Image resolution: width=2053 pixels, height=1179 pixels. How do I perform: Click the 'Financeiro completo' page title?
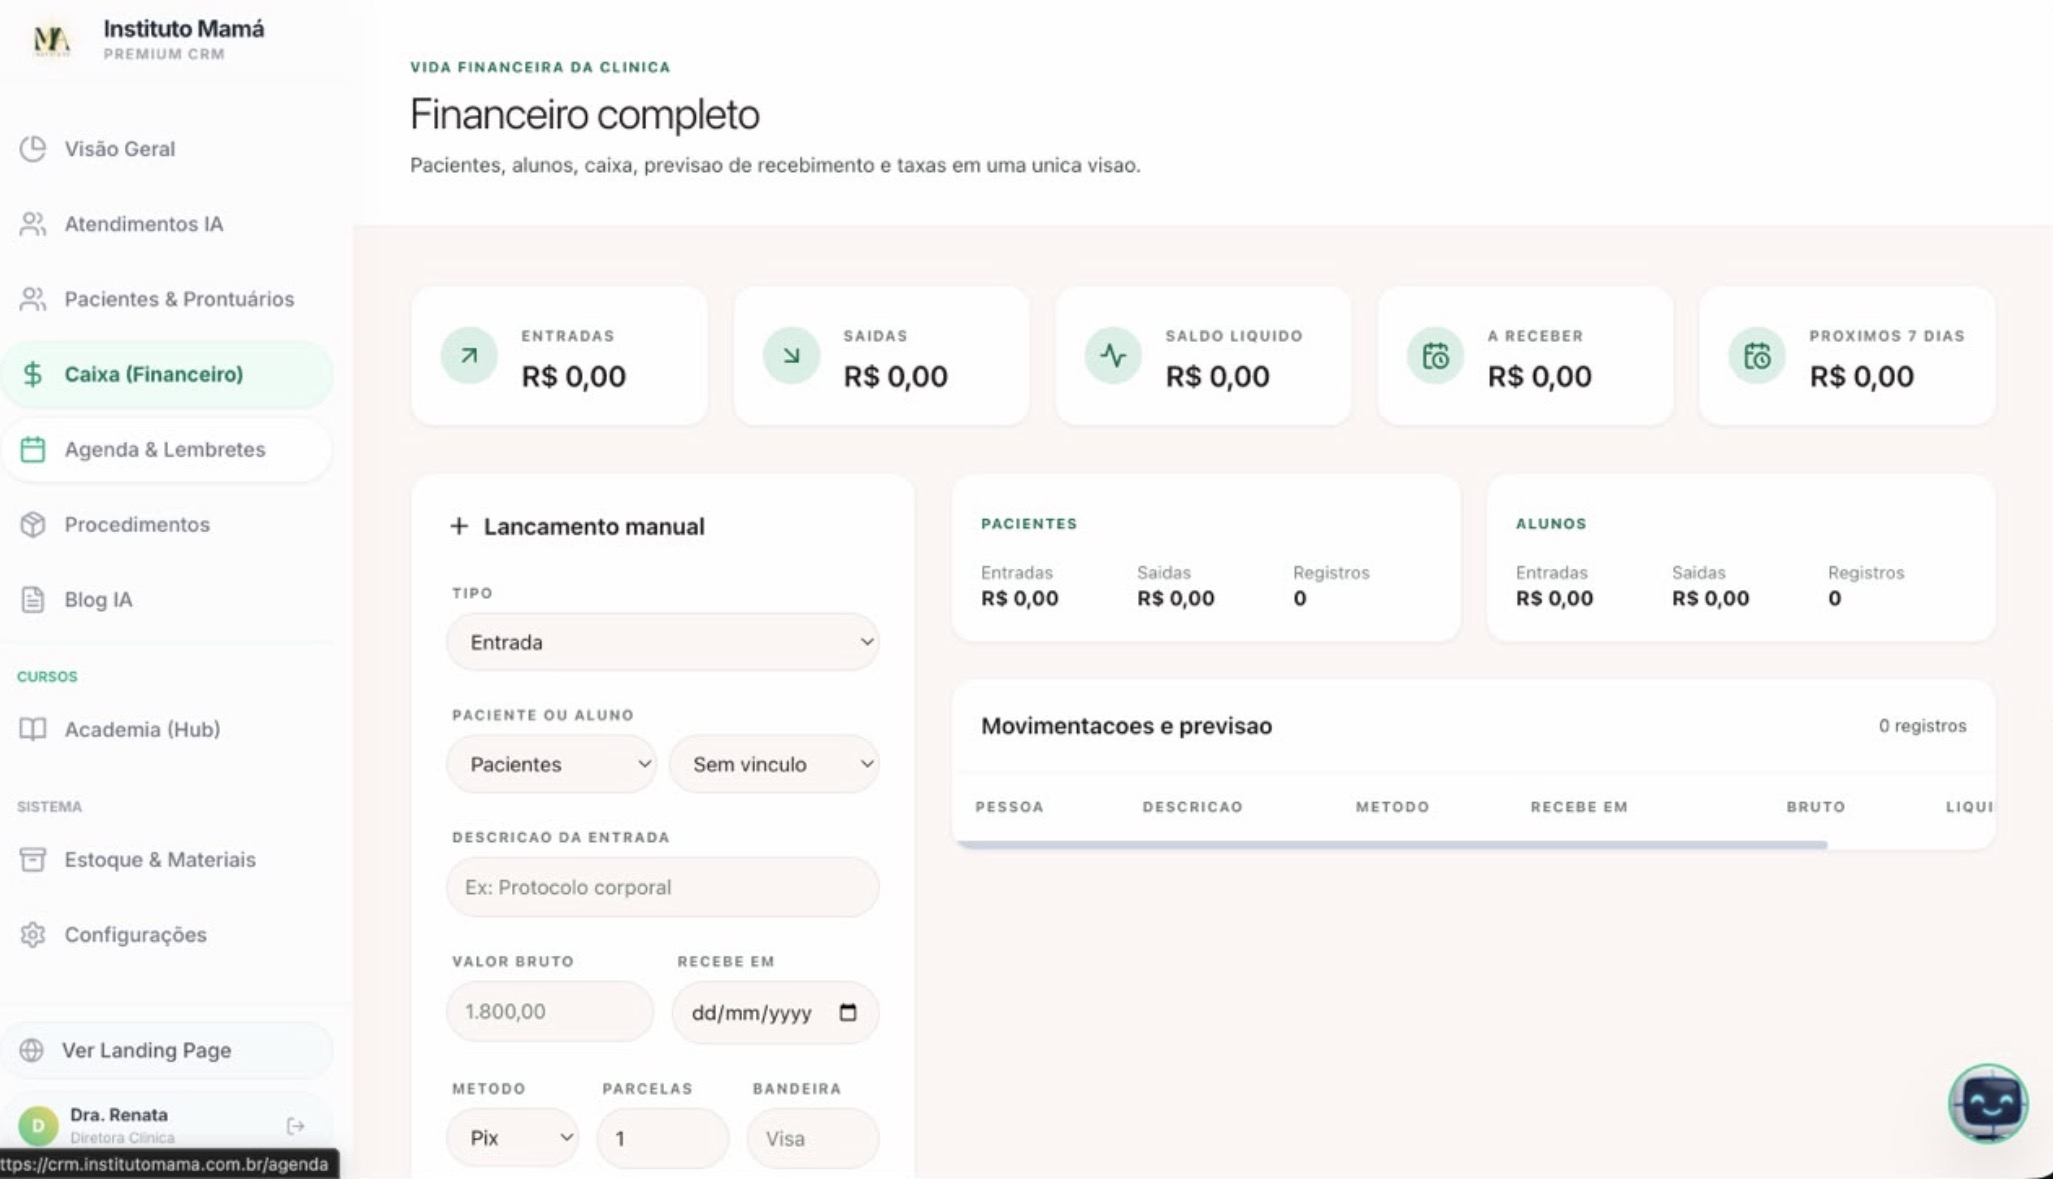coord(585,114)
